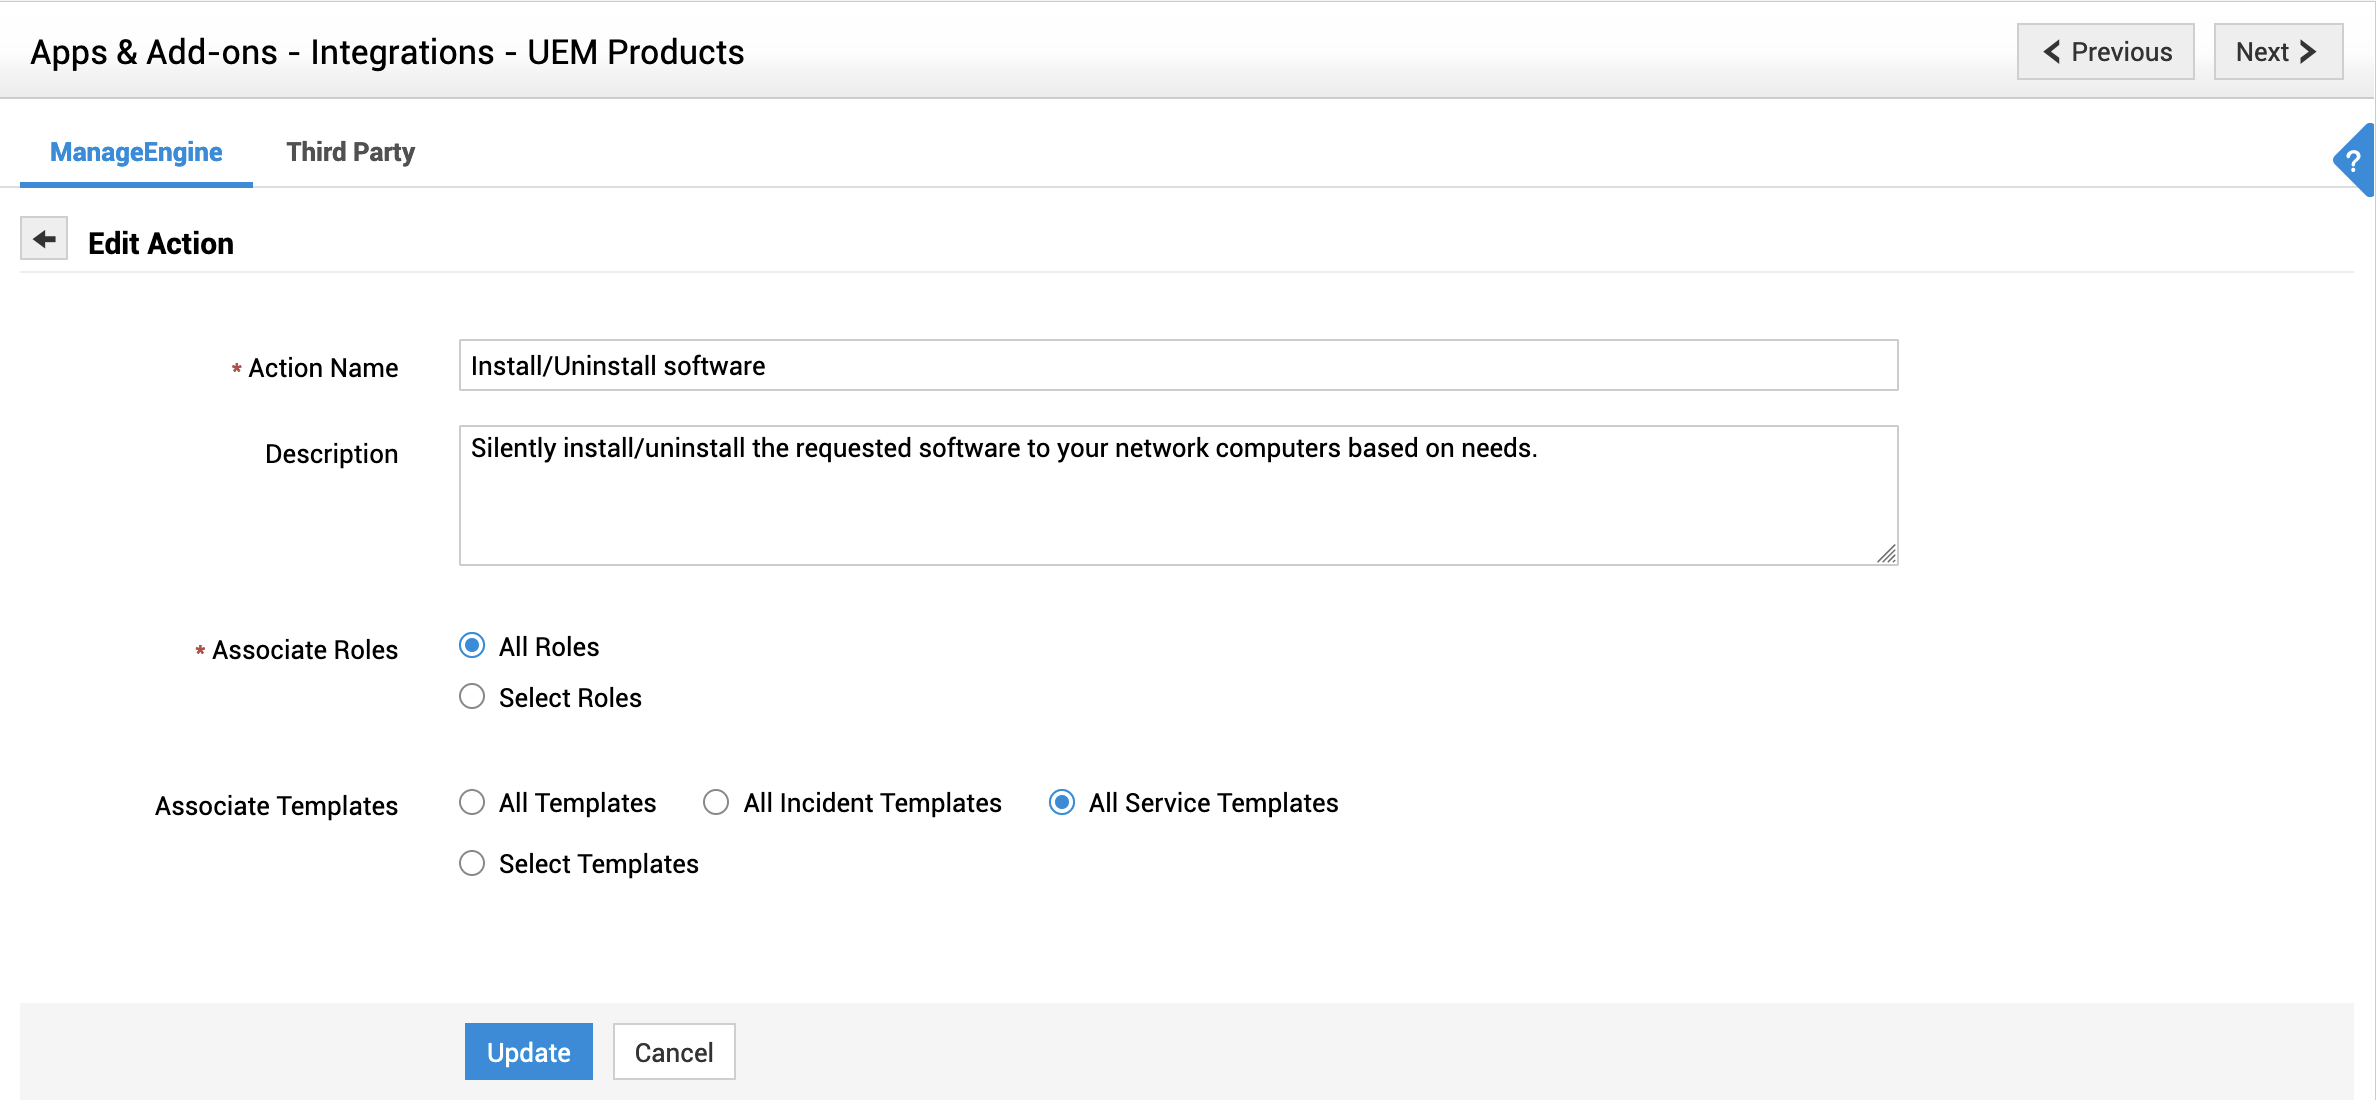Click the Apps & Add-ons page title
This screenshot has height=1100, width=2376.
point(387,52)
